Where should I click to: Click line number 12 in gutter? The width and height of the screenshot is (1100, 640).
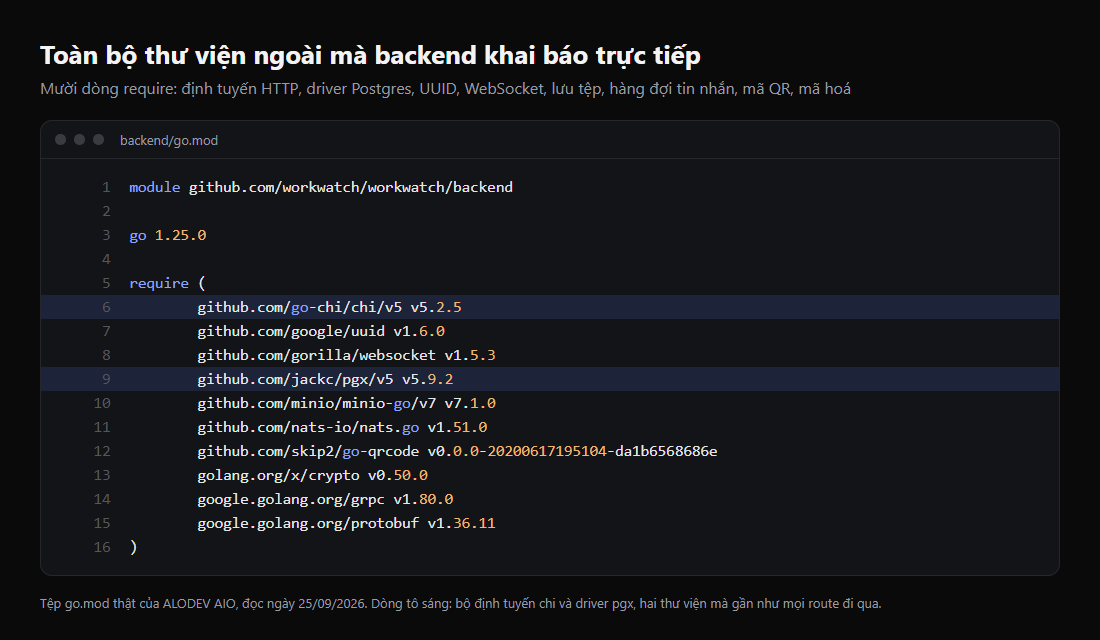(x=102, y=451)
